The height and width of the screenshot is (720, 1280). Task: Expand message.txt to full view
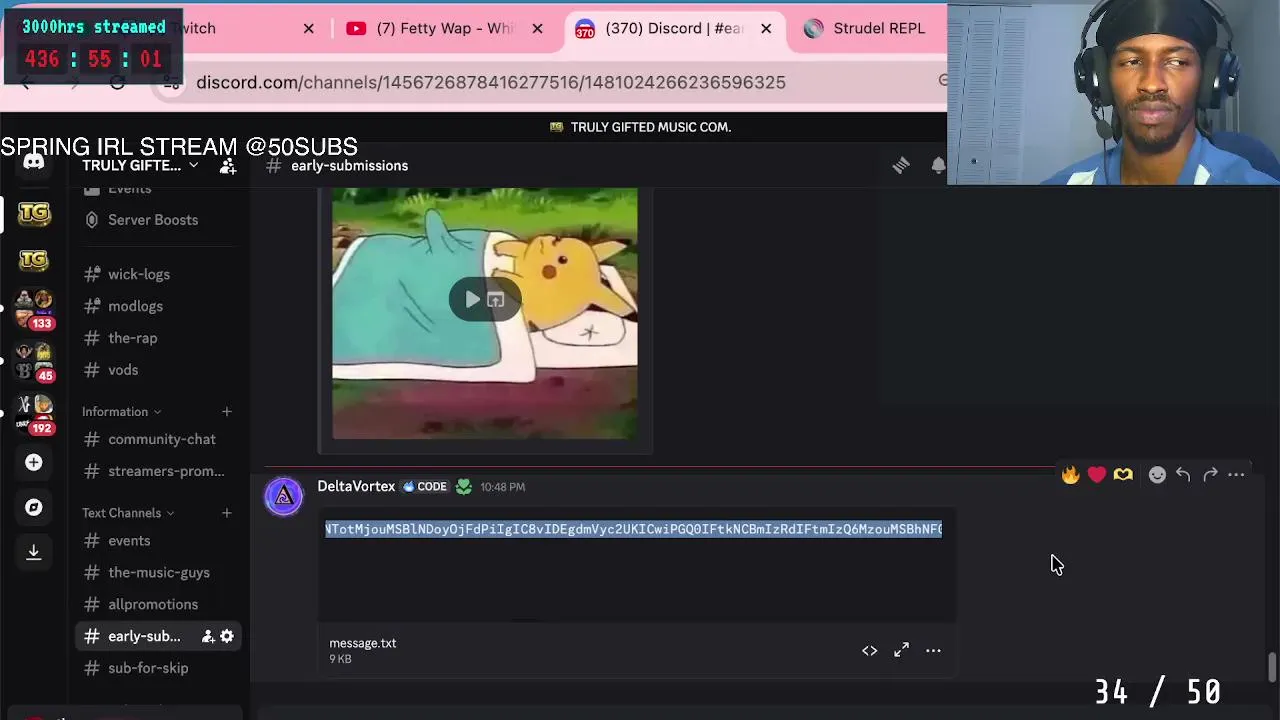point(901,651)
